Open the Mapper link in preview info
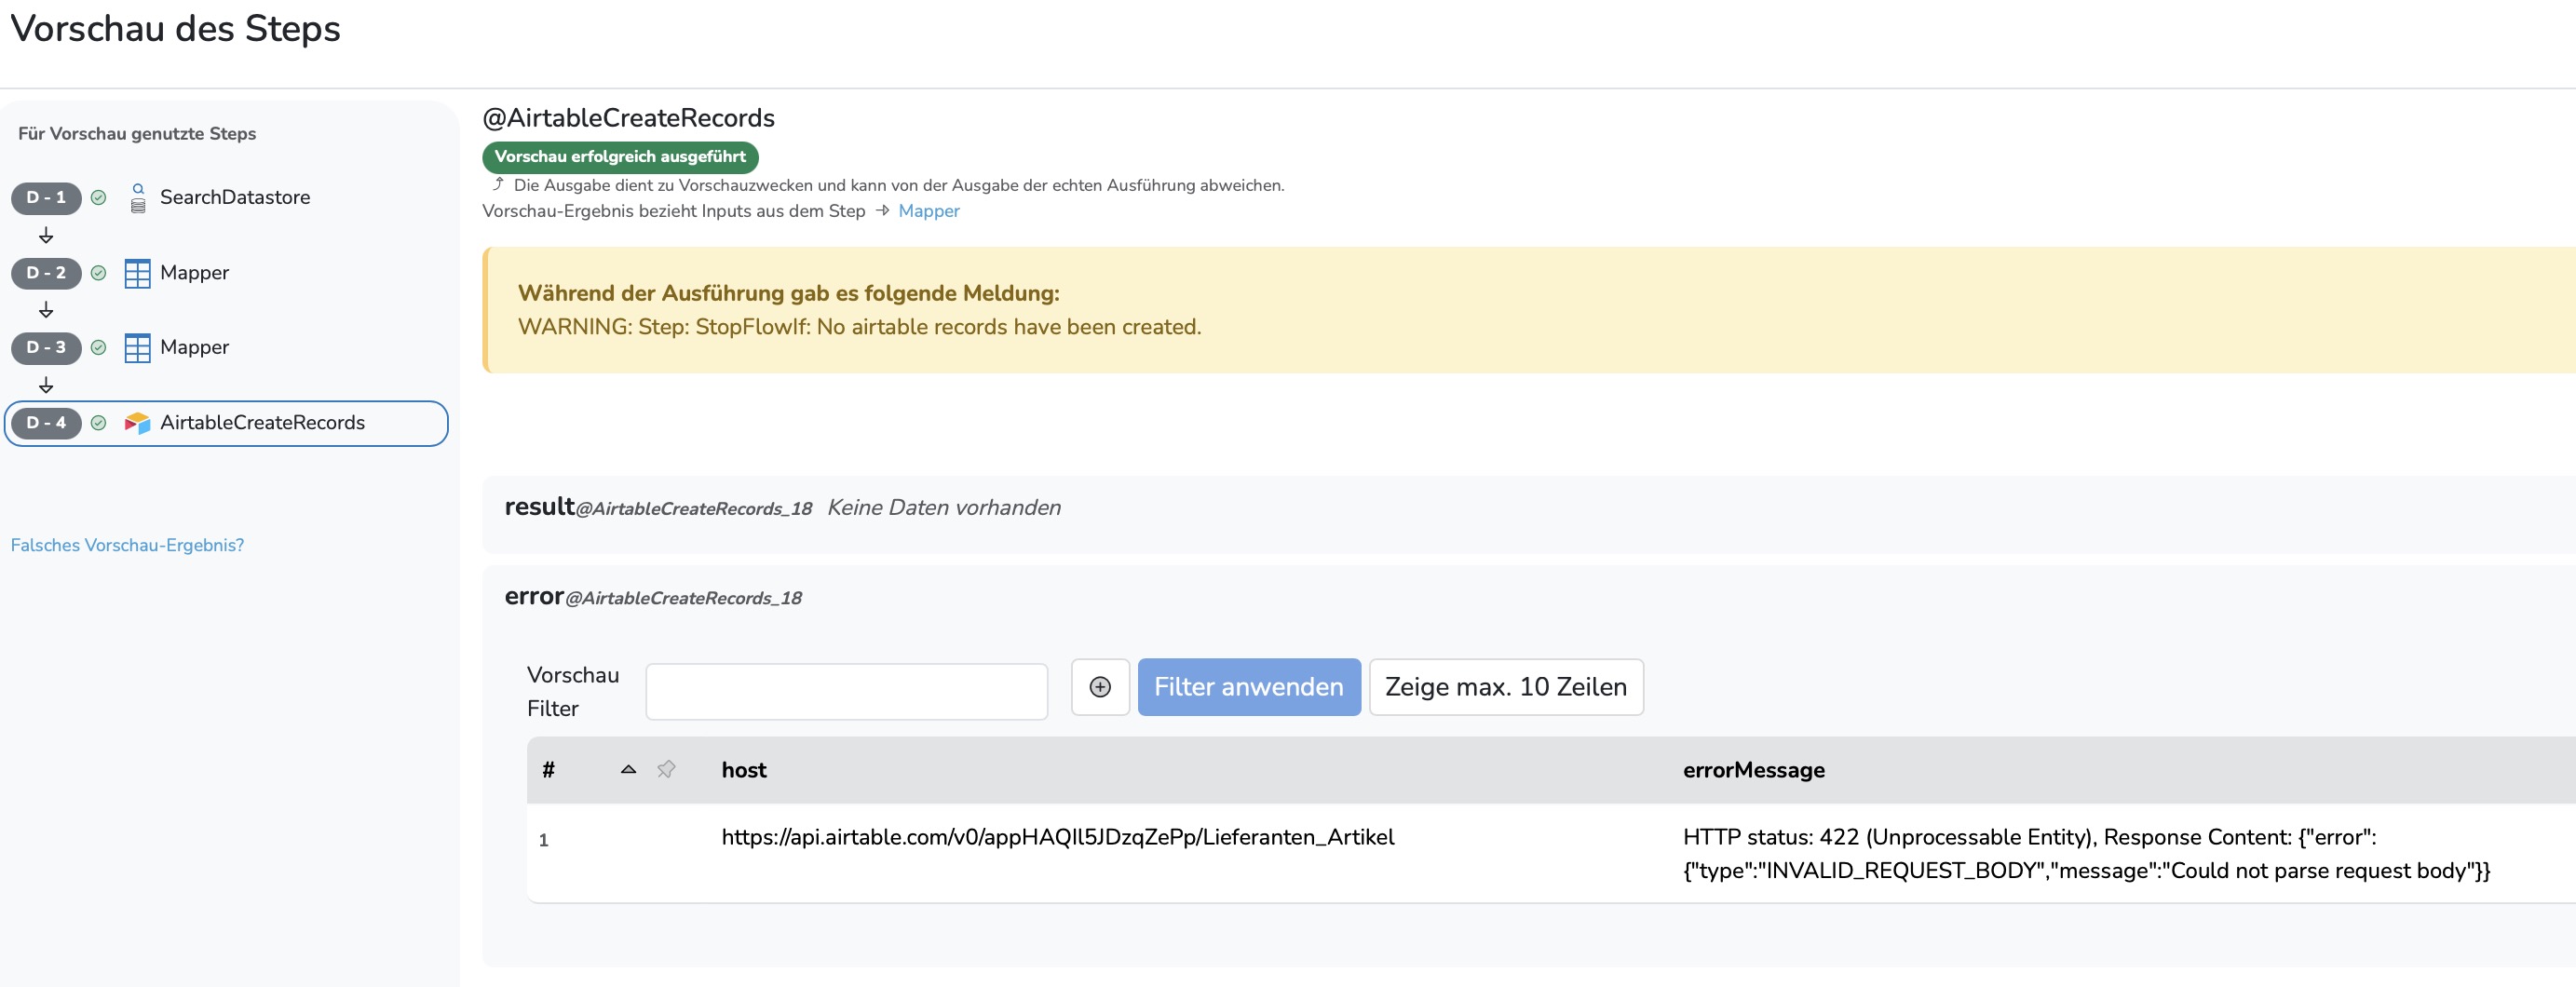 coord(928,211)
